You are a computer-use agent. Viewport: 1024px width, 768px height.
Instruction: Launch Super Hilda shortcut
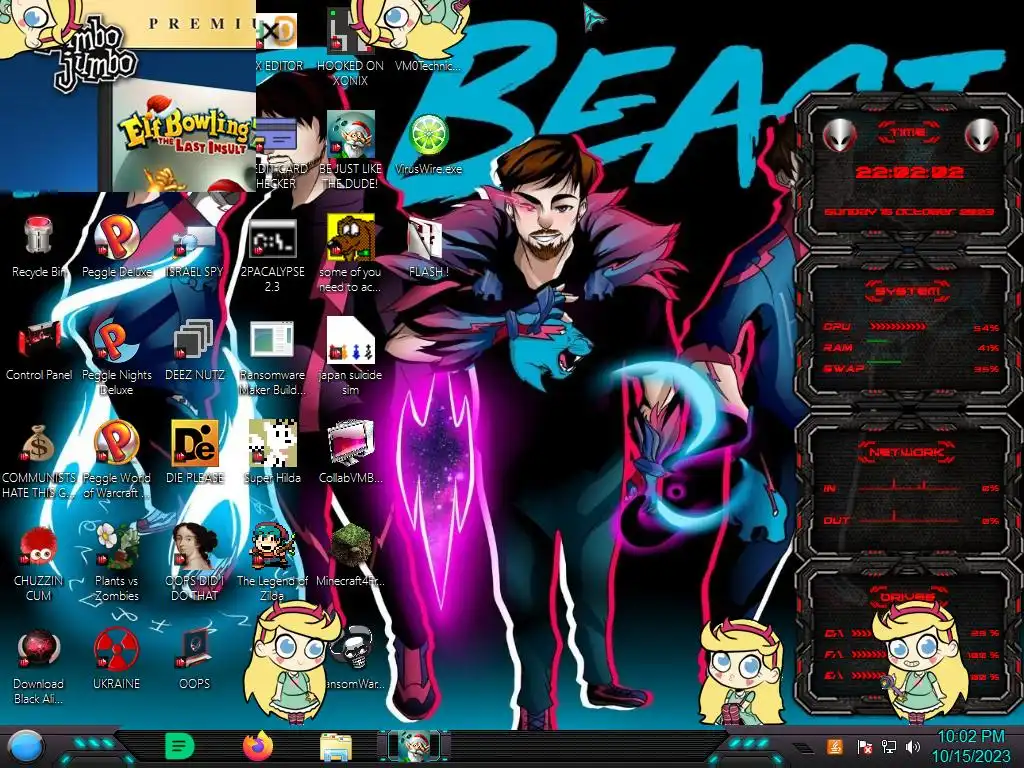(272, 443)
